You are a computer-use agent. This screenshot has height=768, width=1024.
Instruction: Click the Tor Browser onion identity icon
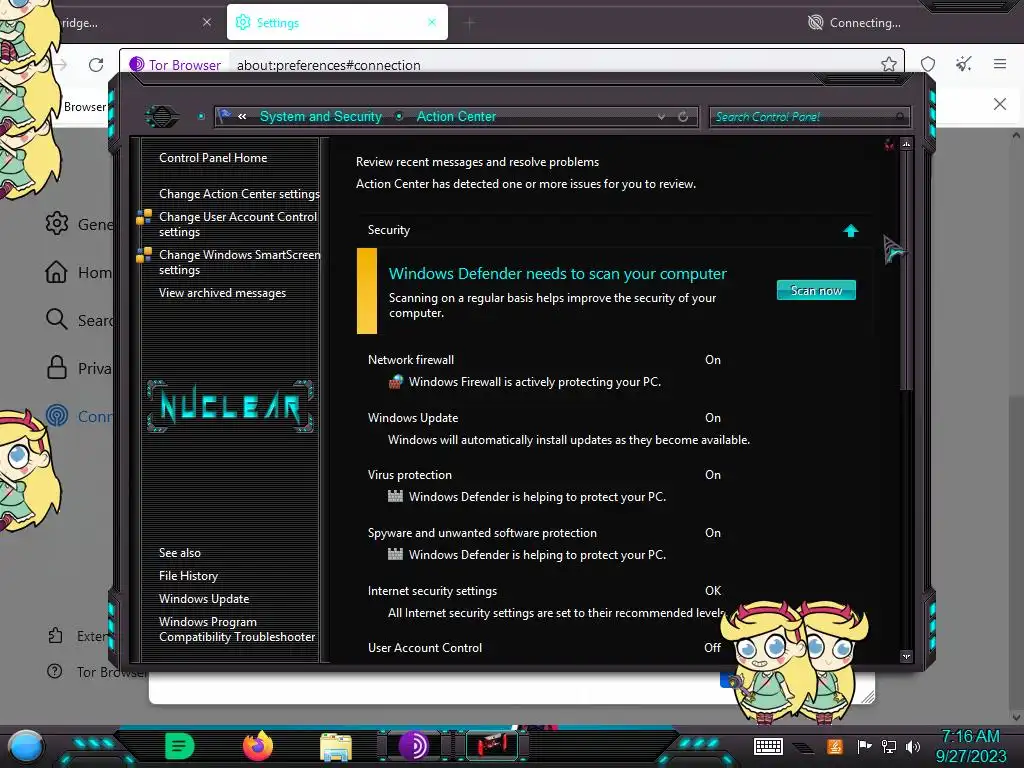(136, 65)
